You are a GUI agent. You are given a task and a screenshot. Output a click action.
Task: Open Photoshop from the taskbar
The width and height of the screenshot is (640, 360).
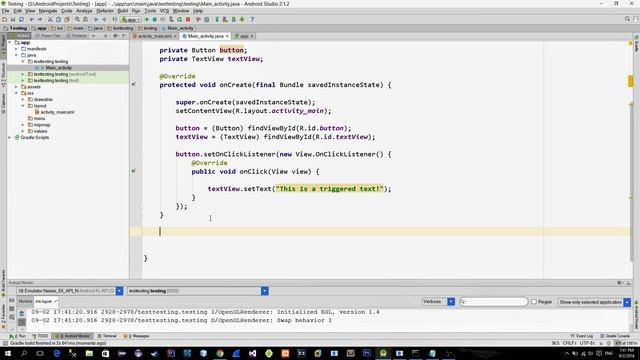tap(367, 353)
